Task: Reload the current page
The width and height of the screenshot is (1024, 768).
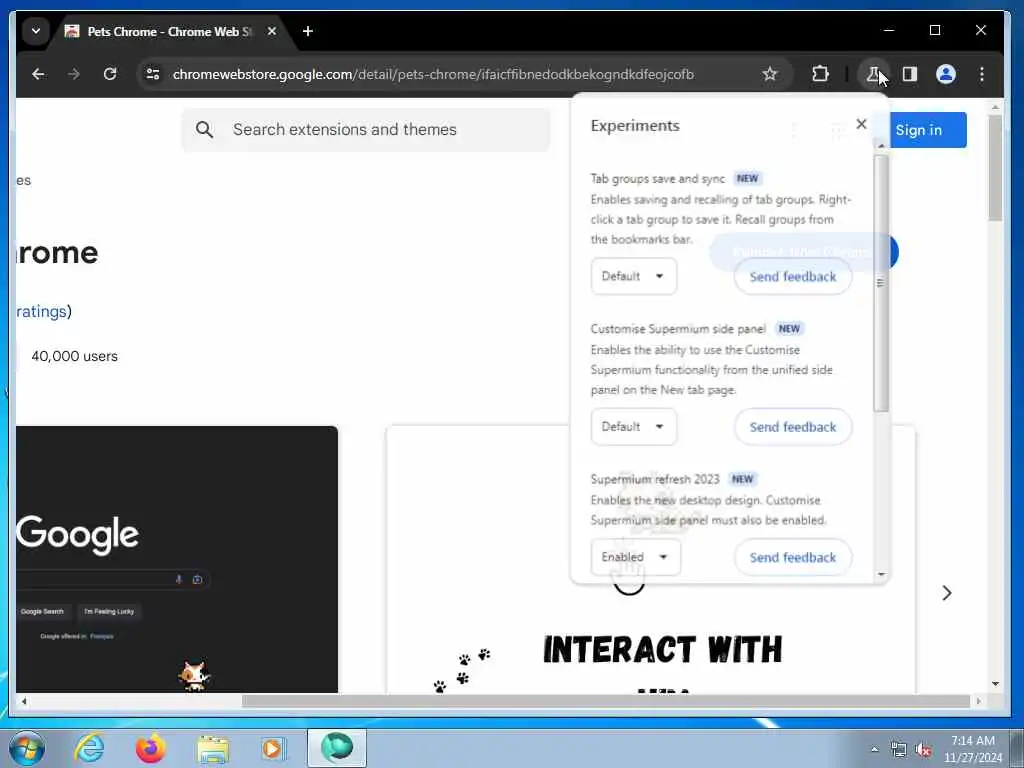Action: pos(110,74)
